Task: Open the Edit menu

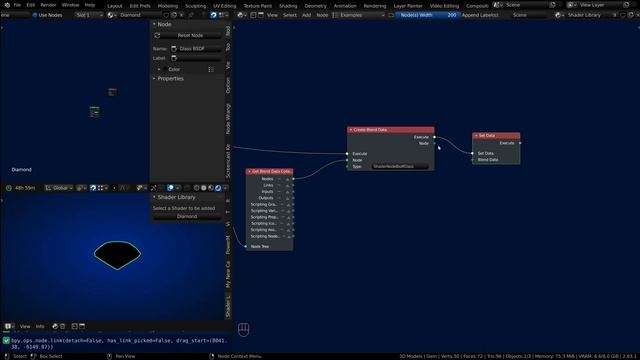Action: (x=31, y=5)
